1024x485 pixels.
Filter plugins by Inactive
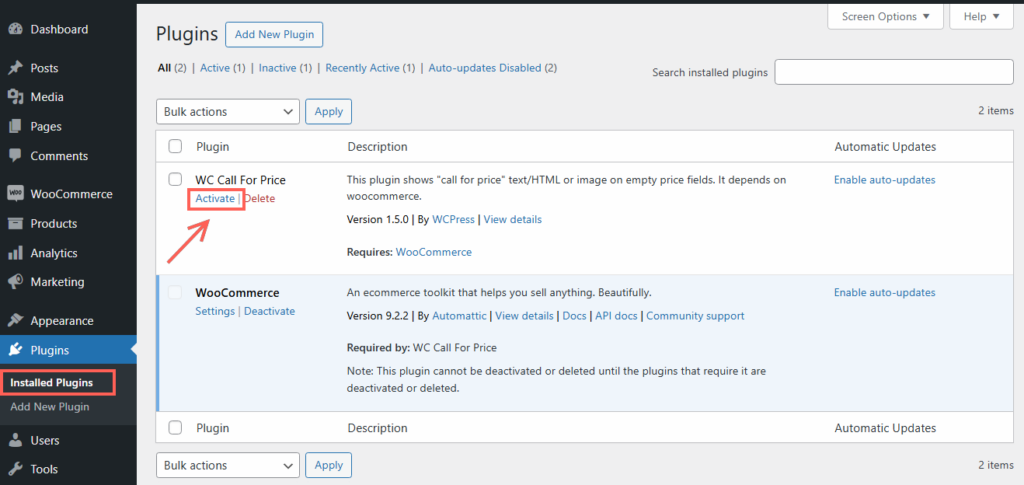click(x=277, y=68)
